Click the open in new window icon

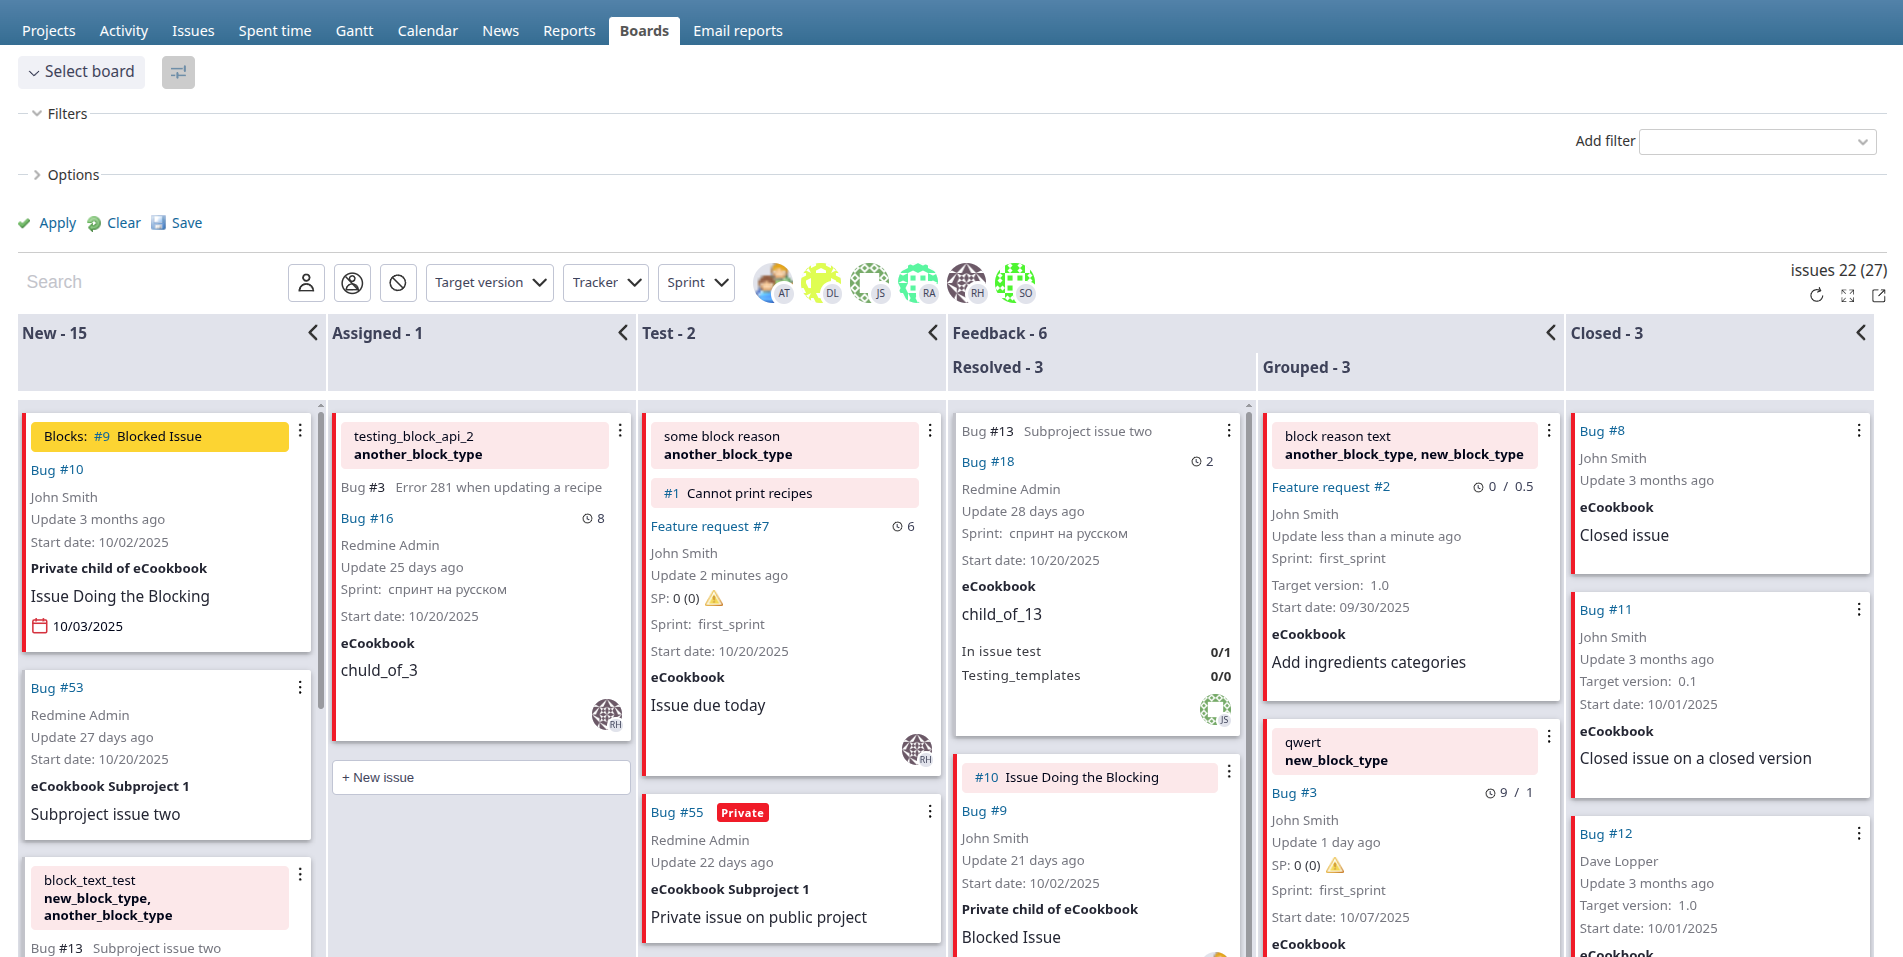coord(1878,295)
